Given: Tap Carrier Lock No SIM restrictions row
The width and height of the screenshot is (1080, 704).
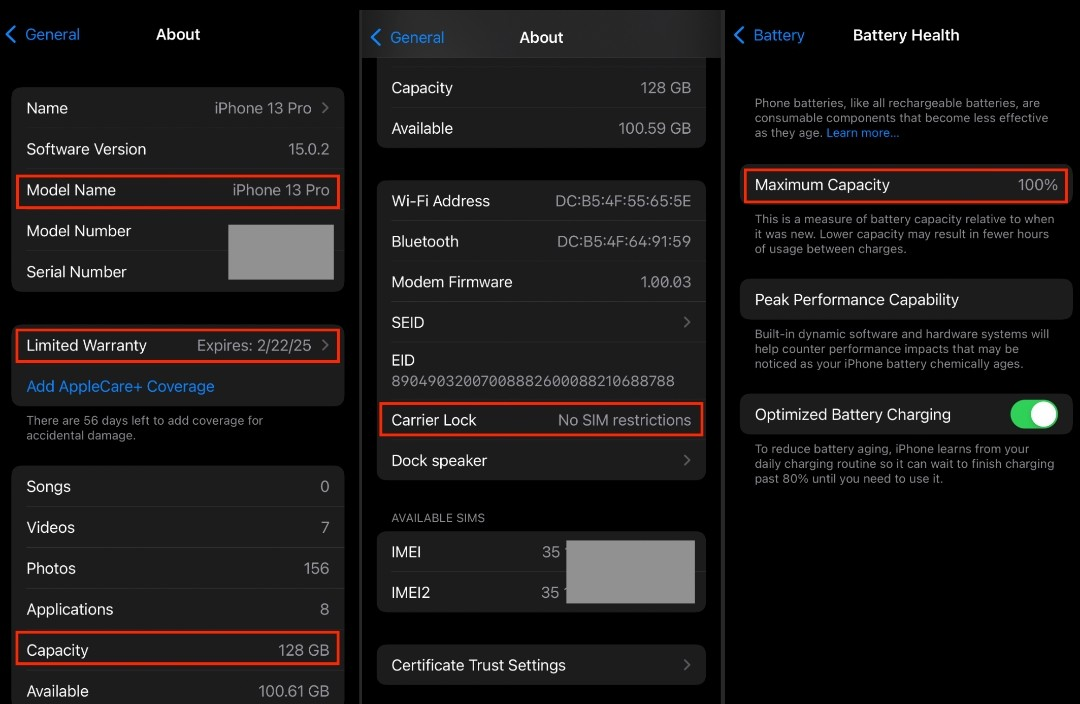Looking at the screenshot, I should [x=541, y=420].
